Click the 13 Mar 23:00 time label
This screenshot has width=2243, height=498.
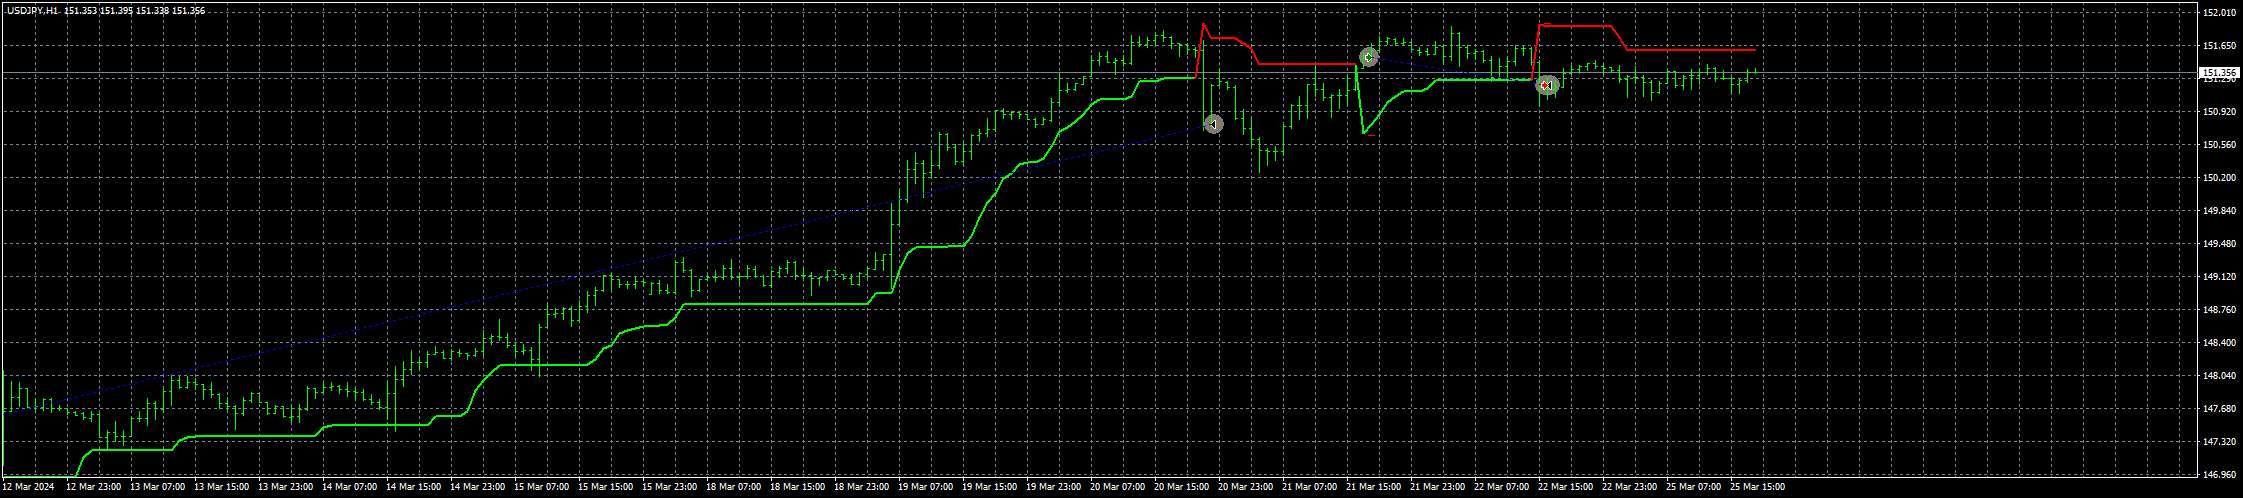[x=286, y=487]
